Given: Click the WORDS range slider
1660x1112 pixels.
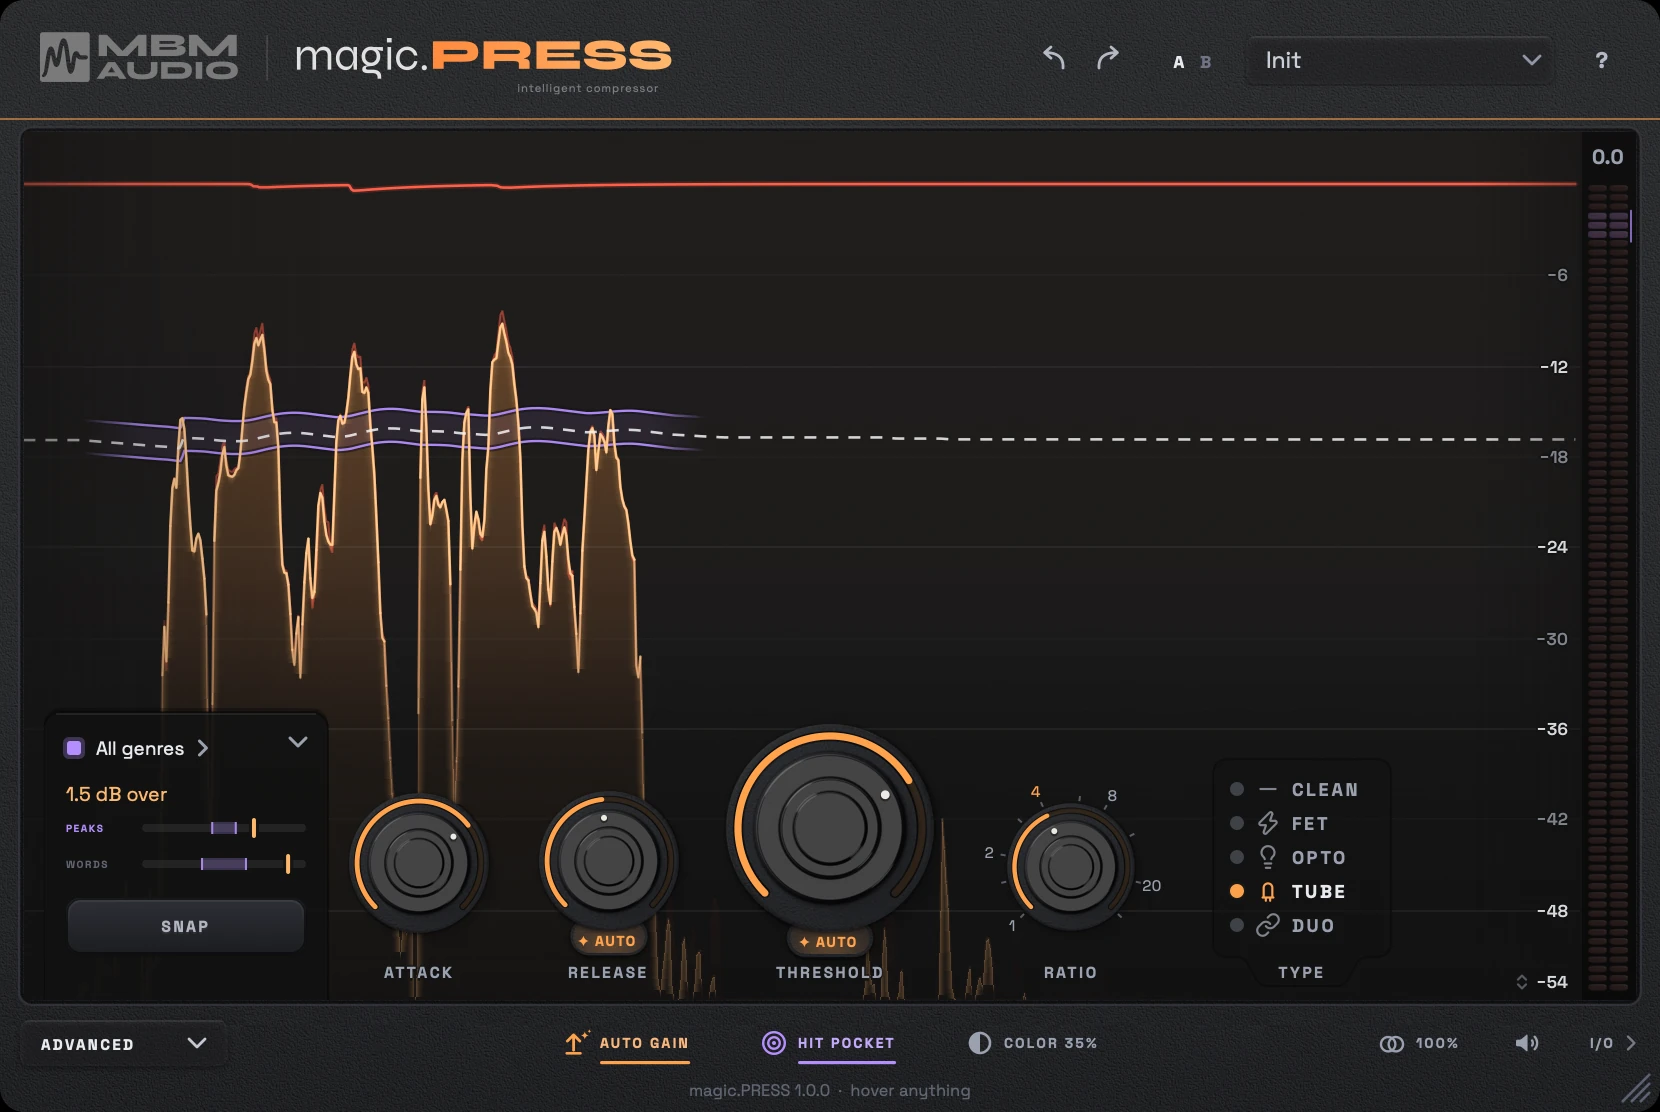Looking at the screenshot, I should click(224, 864).
